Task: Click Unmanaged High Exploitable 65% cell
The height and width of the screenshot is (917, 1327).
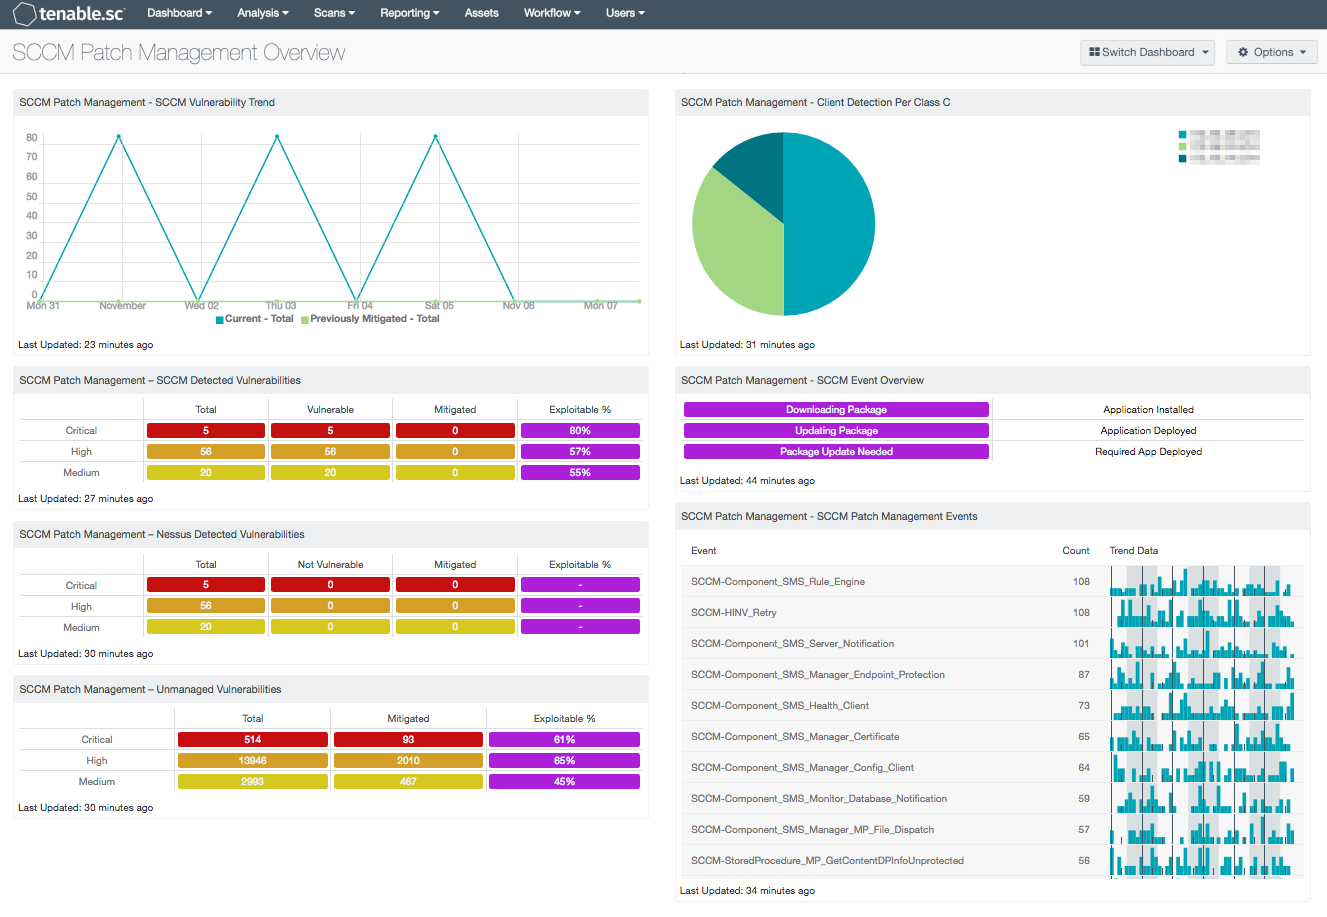Action: pos(564,761)
